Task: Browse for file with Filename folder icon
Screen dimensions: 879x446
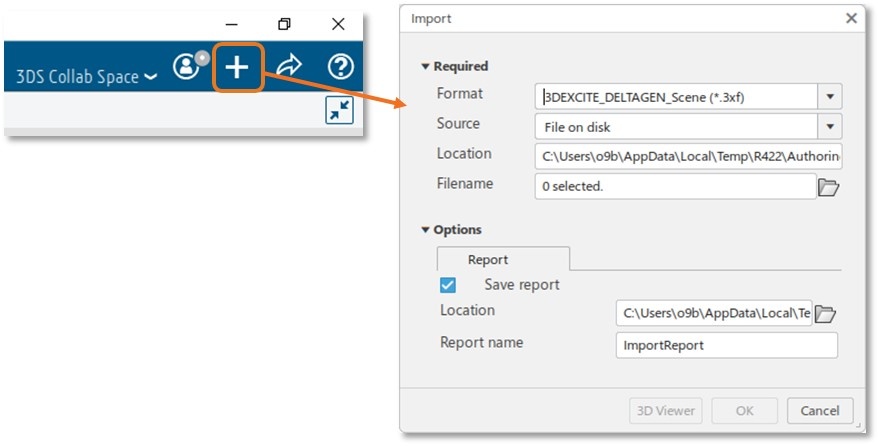Action: tap(829, 187)
